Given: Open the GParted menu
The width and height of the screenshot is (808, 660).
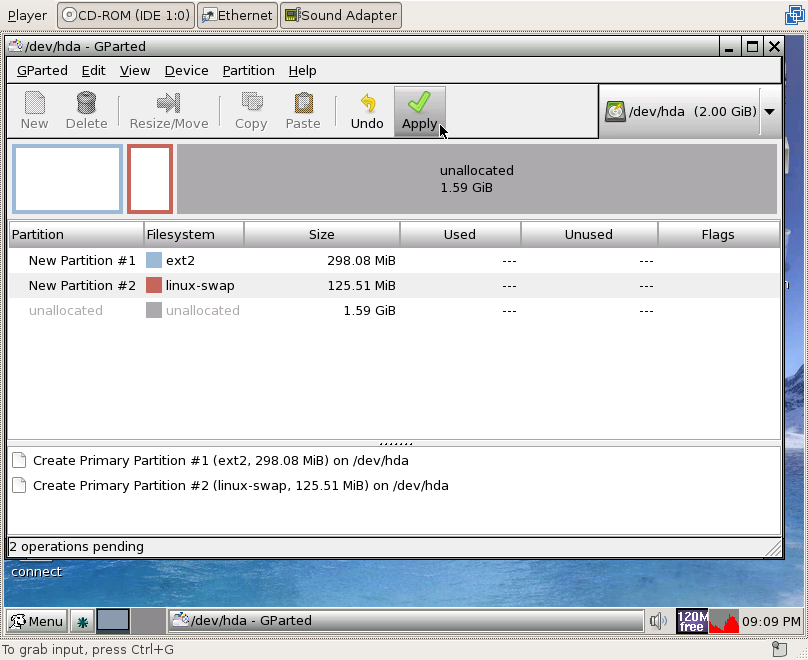Looking at the screenshot, I should pyautogui.click(x=42, y=71).
